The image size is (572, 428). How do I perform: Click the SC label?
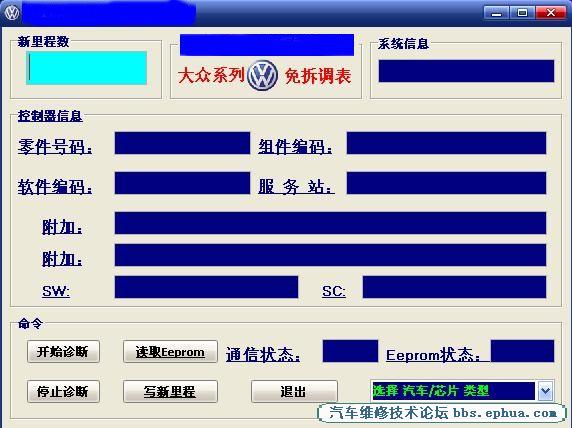tap(334, 291)
